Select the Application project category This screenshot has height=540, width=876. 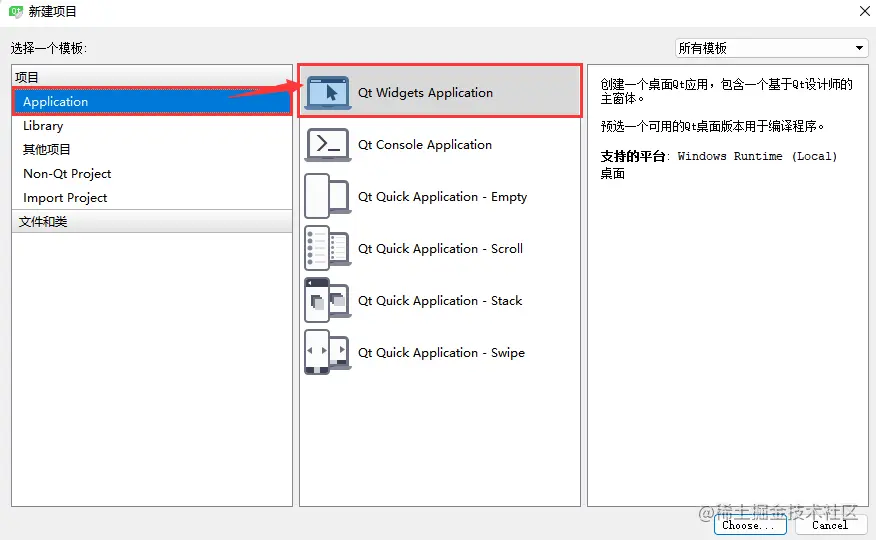pyautogui.click(x=152, y=102)
